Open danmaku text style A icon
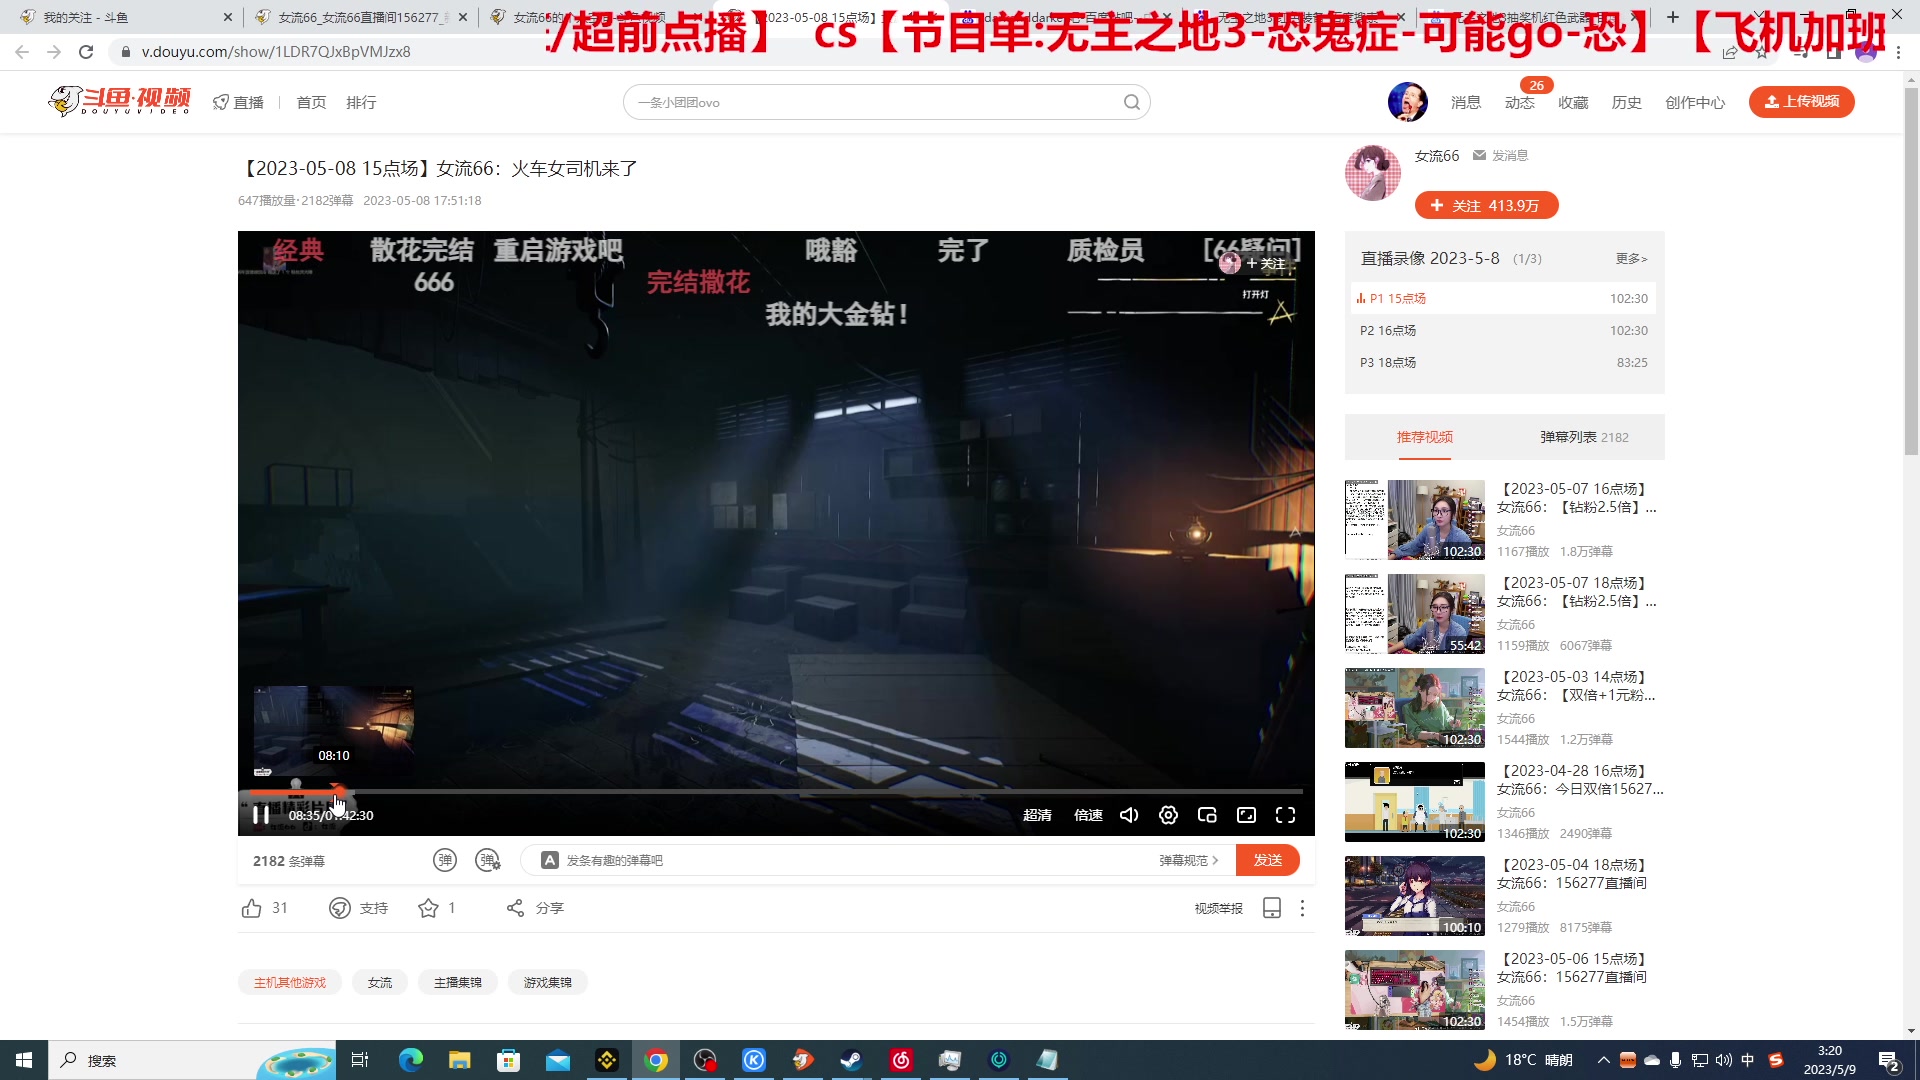The image size is (1920, 1080). click(x=549, y=860)
